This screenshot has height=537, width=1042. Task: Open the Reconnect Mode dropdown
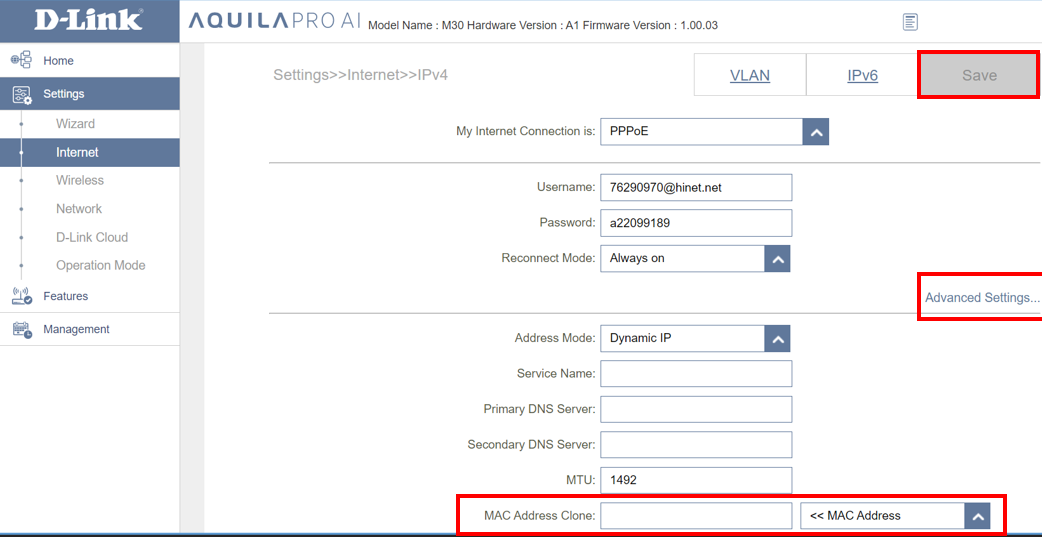pyautogui.click(x=777, y=258)
